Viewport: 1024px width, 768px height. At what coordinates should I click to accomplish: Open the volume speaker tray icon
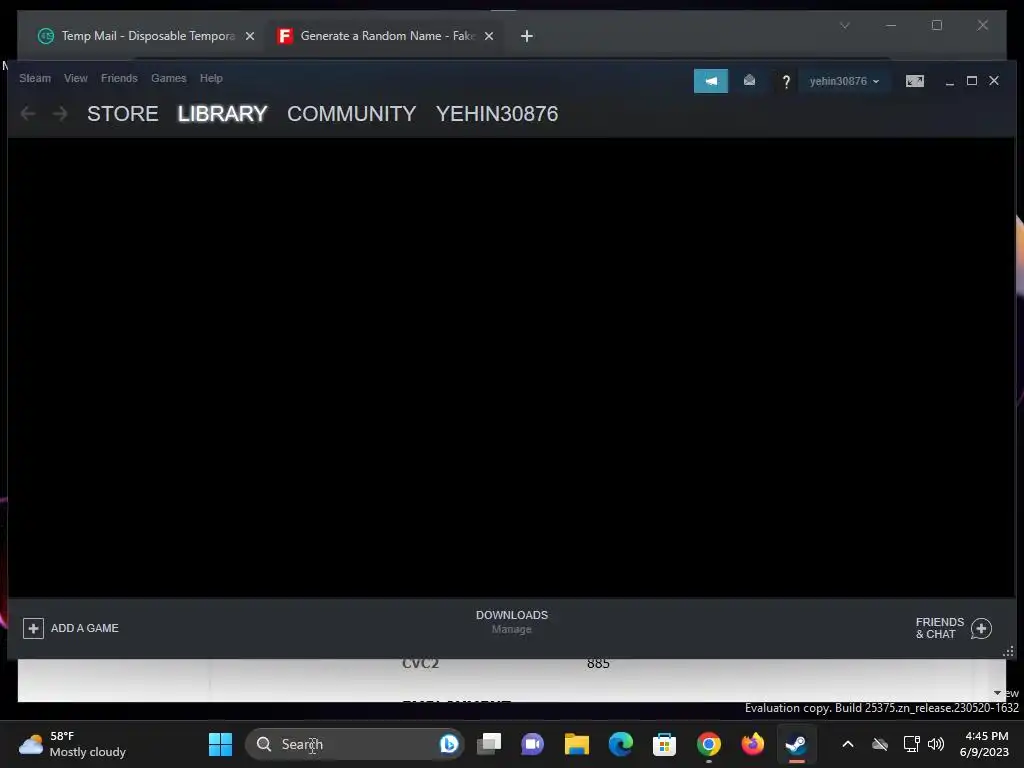click(x=936, y=744)
